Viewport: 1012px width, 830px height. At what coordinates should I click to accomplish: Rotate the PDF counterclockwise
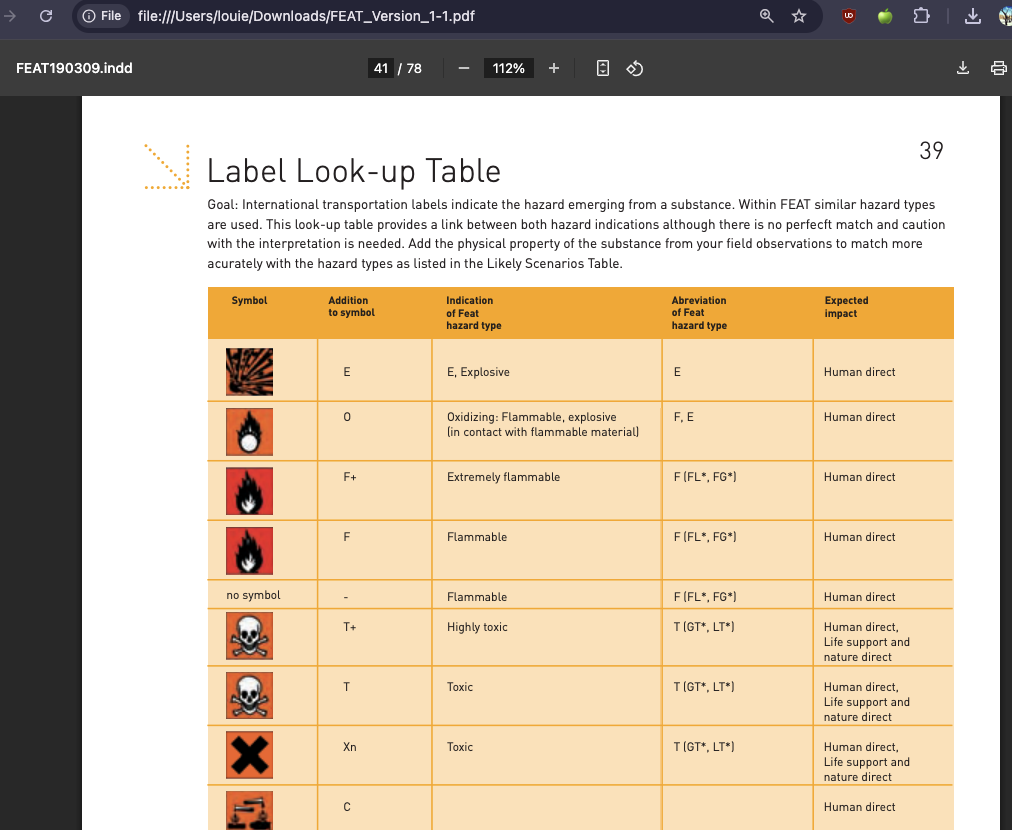click(x=634, y=68)
